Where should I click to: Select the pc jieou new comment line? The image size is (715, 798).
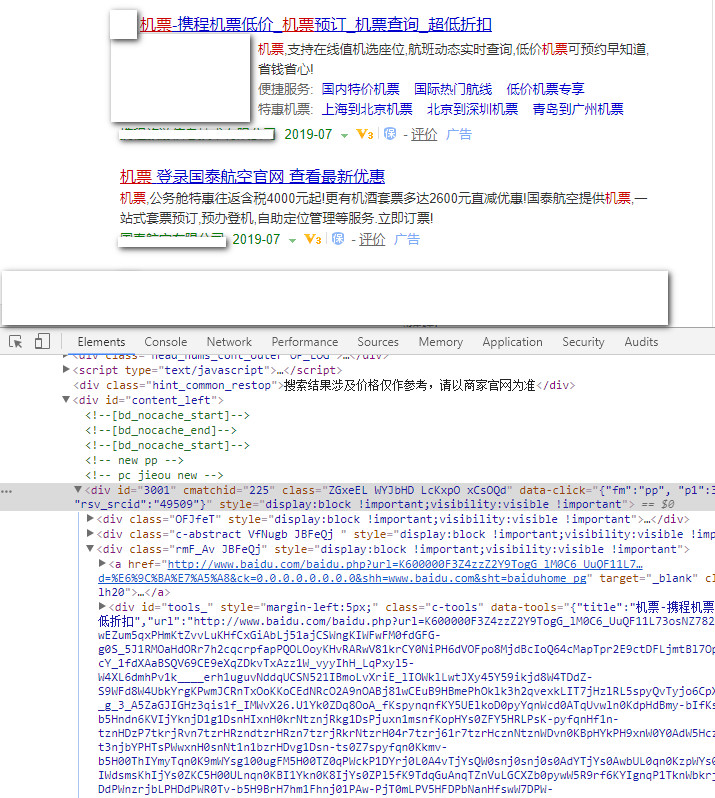[154, 475]
